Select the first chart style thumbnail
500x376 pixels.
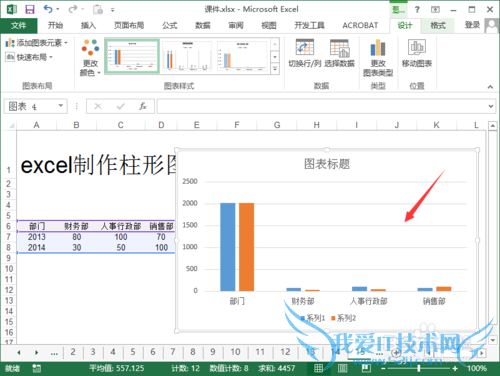click(132, 56)
